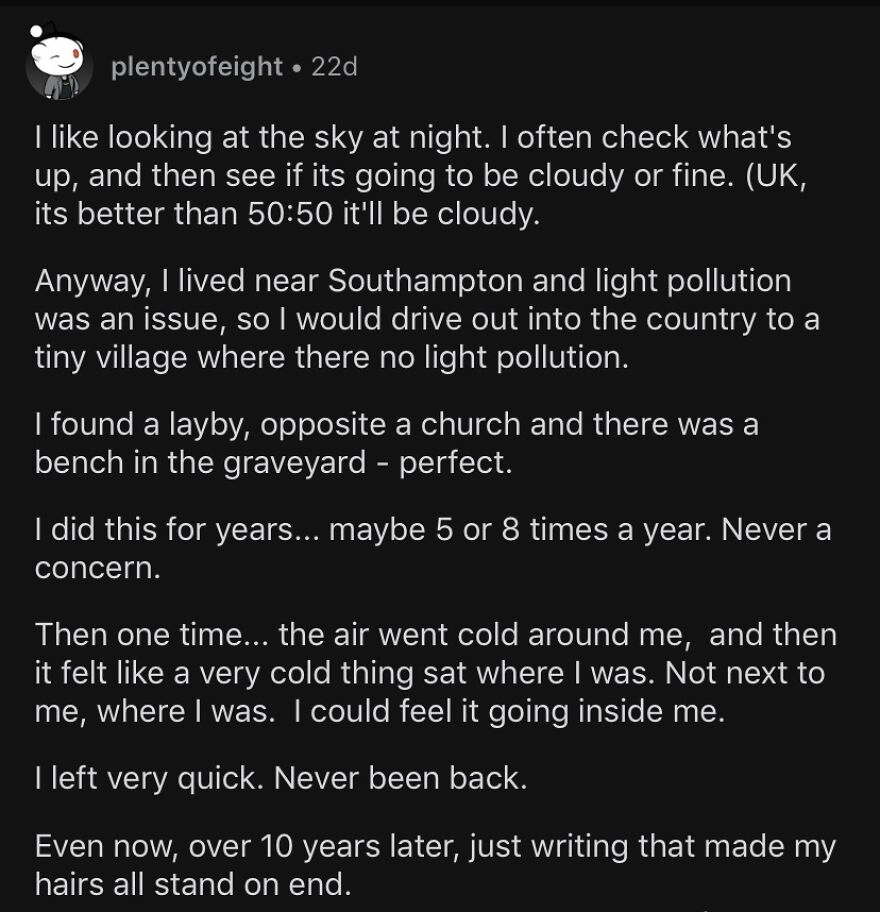880x912 pixels.
Task: Open the plentyofeight user profile
Action: (x=196, y=67)
